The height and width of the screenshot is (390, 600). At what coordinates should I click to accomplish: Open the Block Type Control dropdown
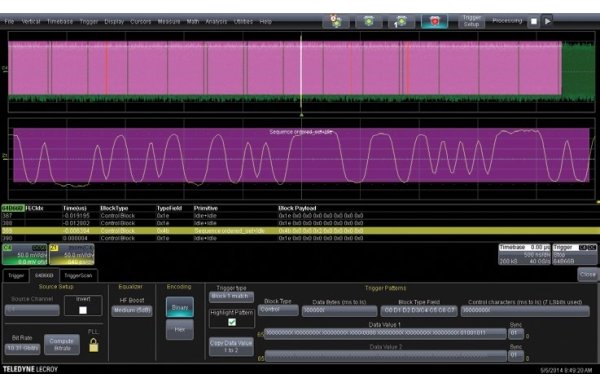point(278,310)
